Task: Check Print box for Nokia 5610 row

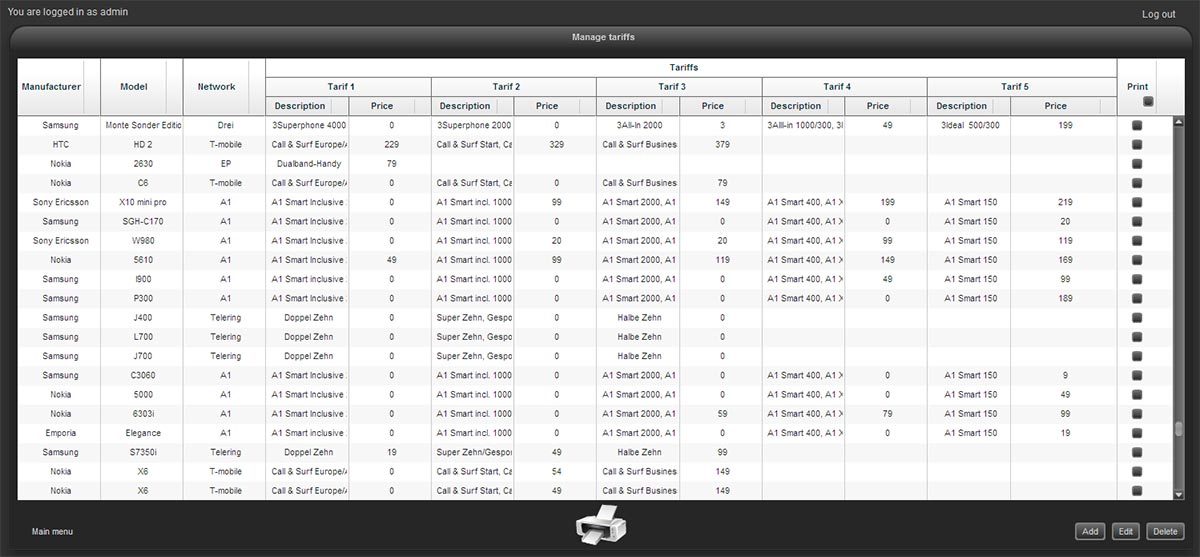Action: click(1137, 260)
